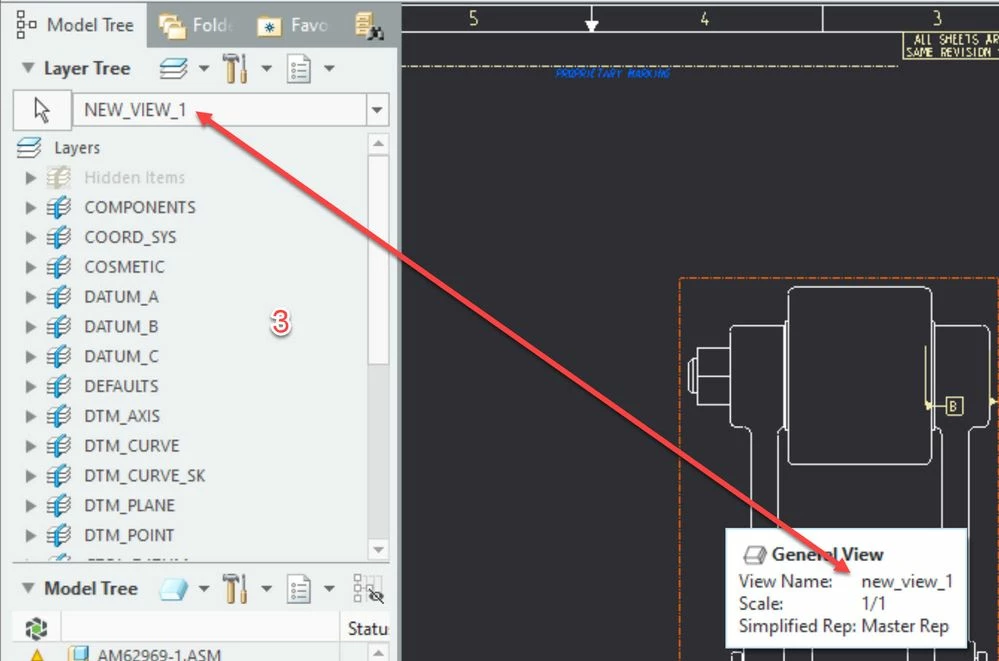Click the search tree icon tab
Screen dimensions: 999x661
pyautogui.click(x=369, y=25)
